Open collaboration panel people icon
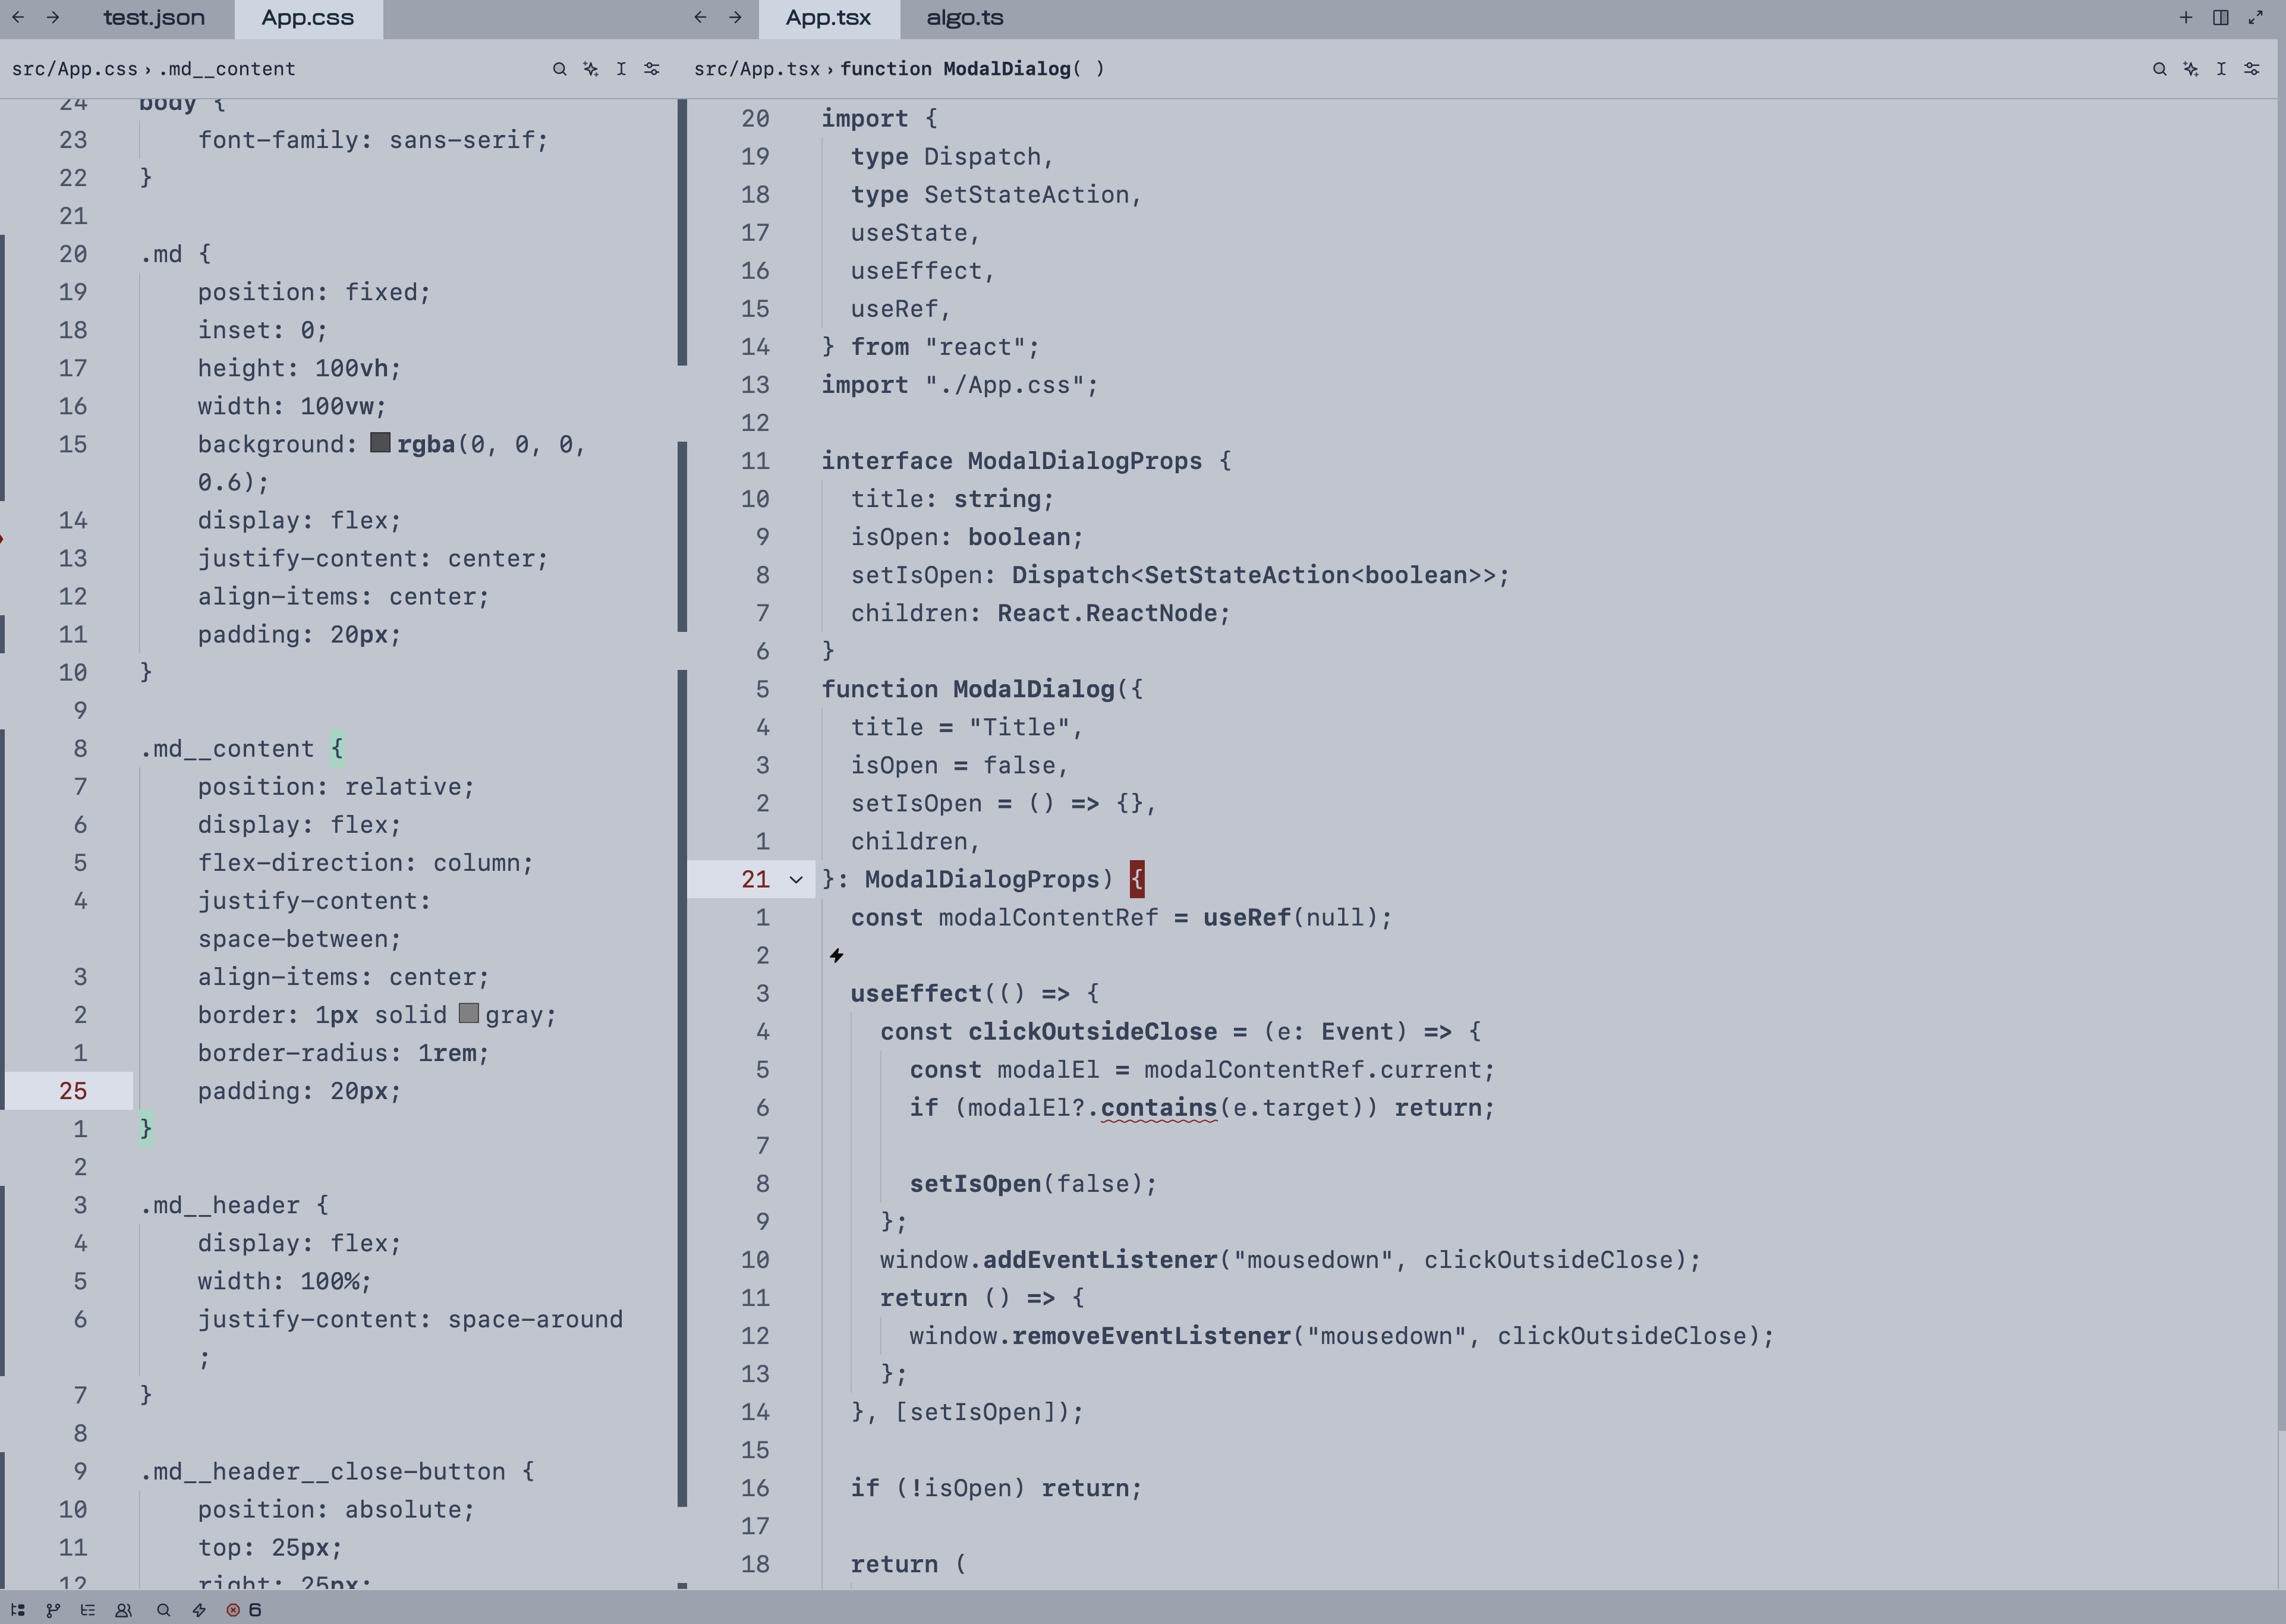2286x1624 pixels. 124,1610
